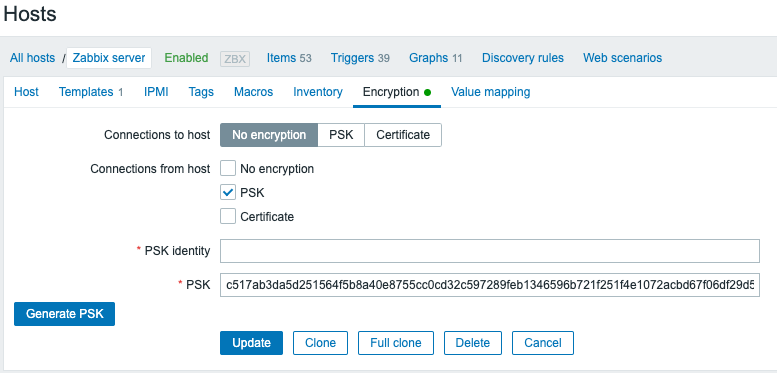The image size is (777, 373).
Task: Switch to the Tags tab
Action: (x=201, y=92)
